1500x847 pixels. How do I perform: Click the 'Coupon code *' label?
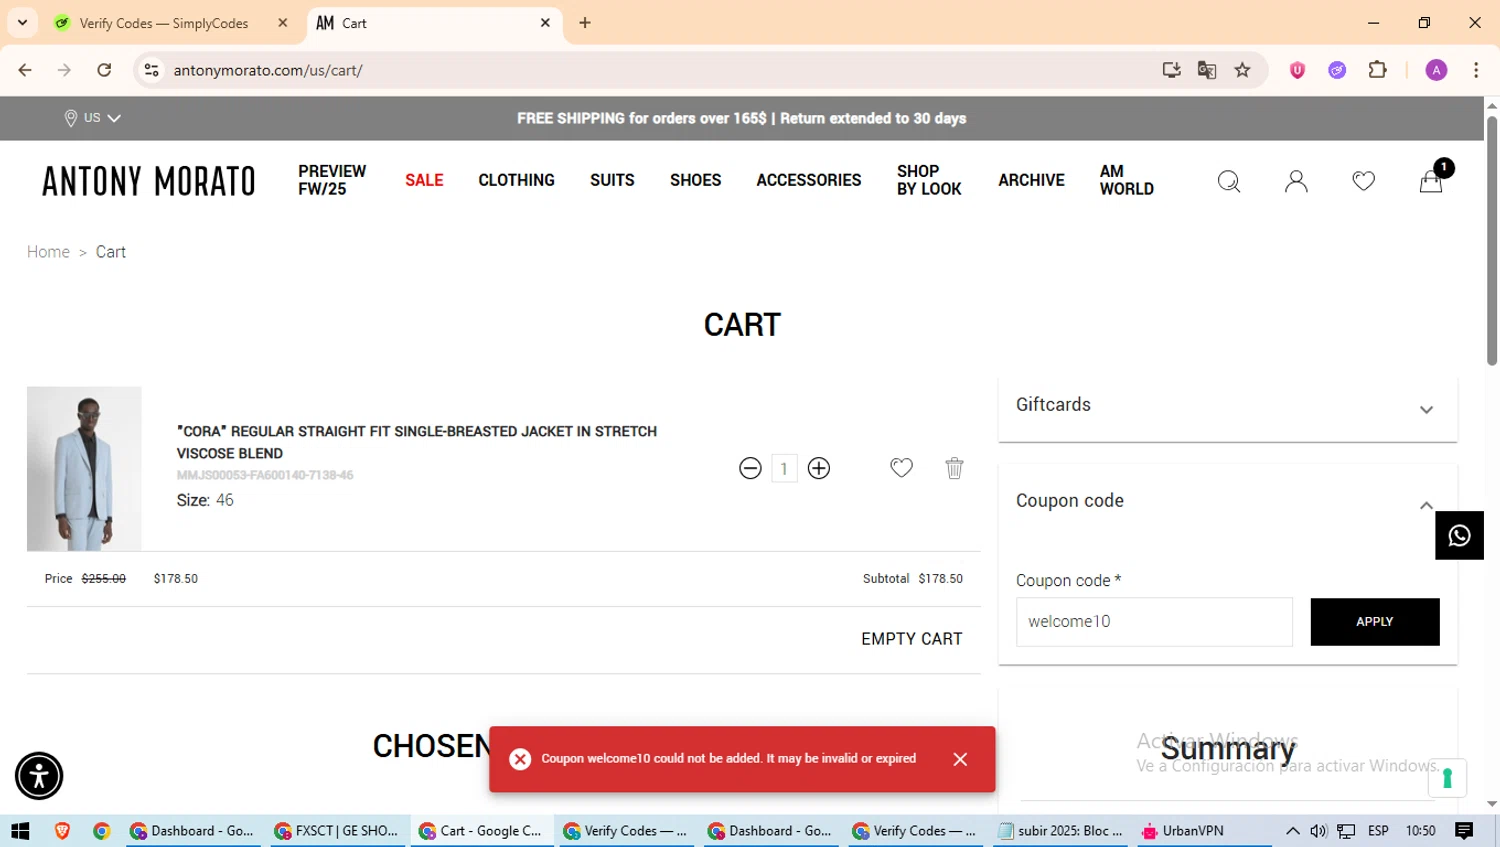1068,581
